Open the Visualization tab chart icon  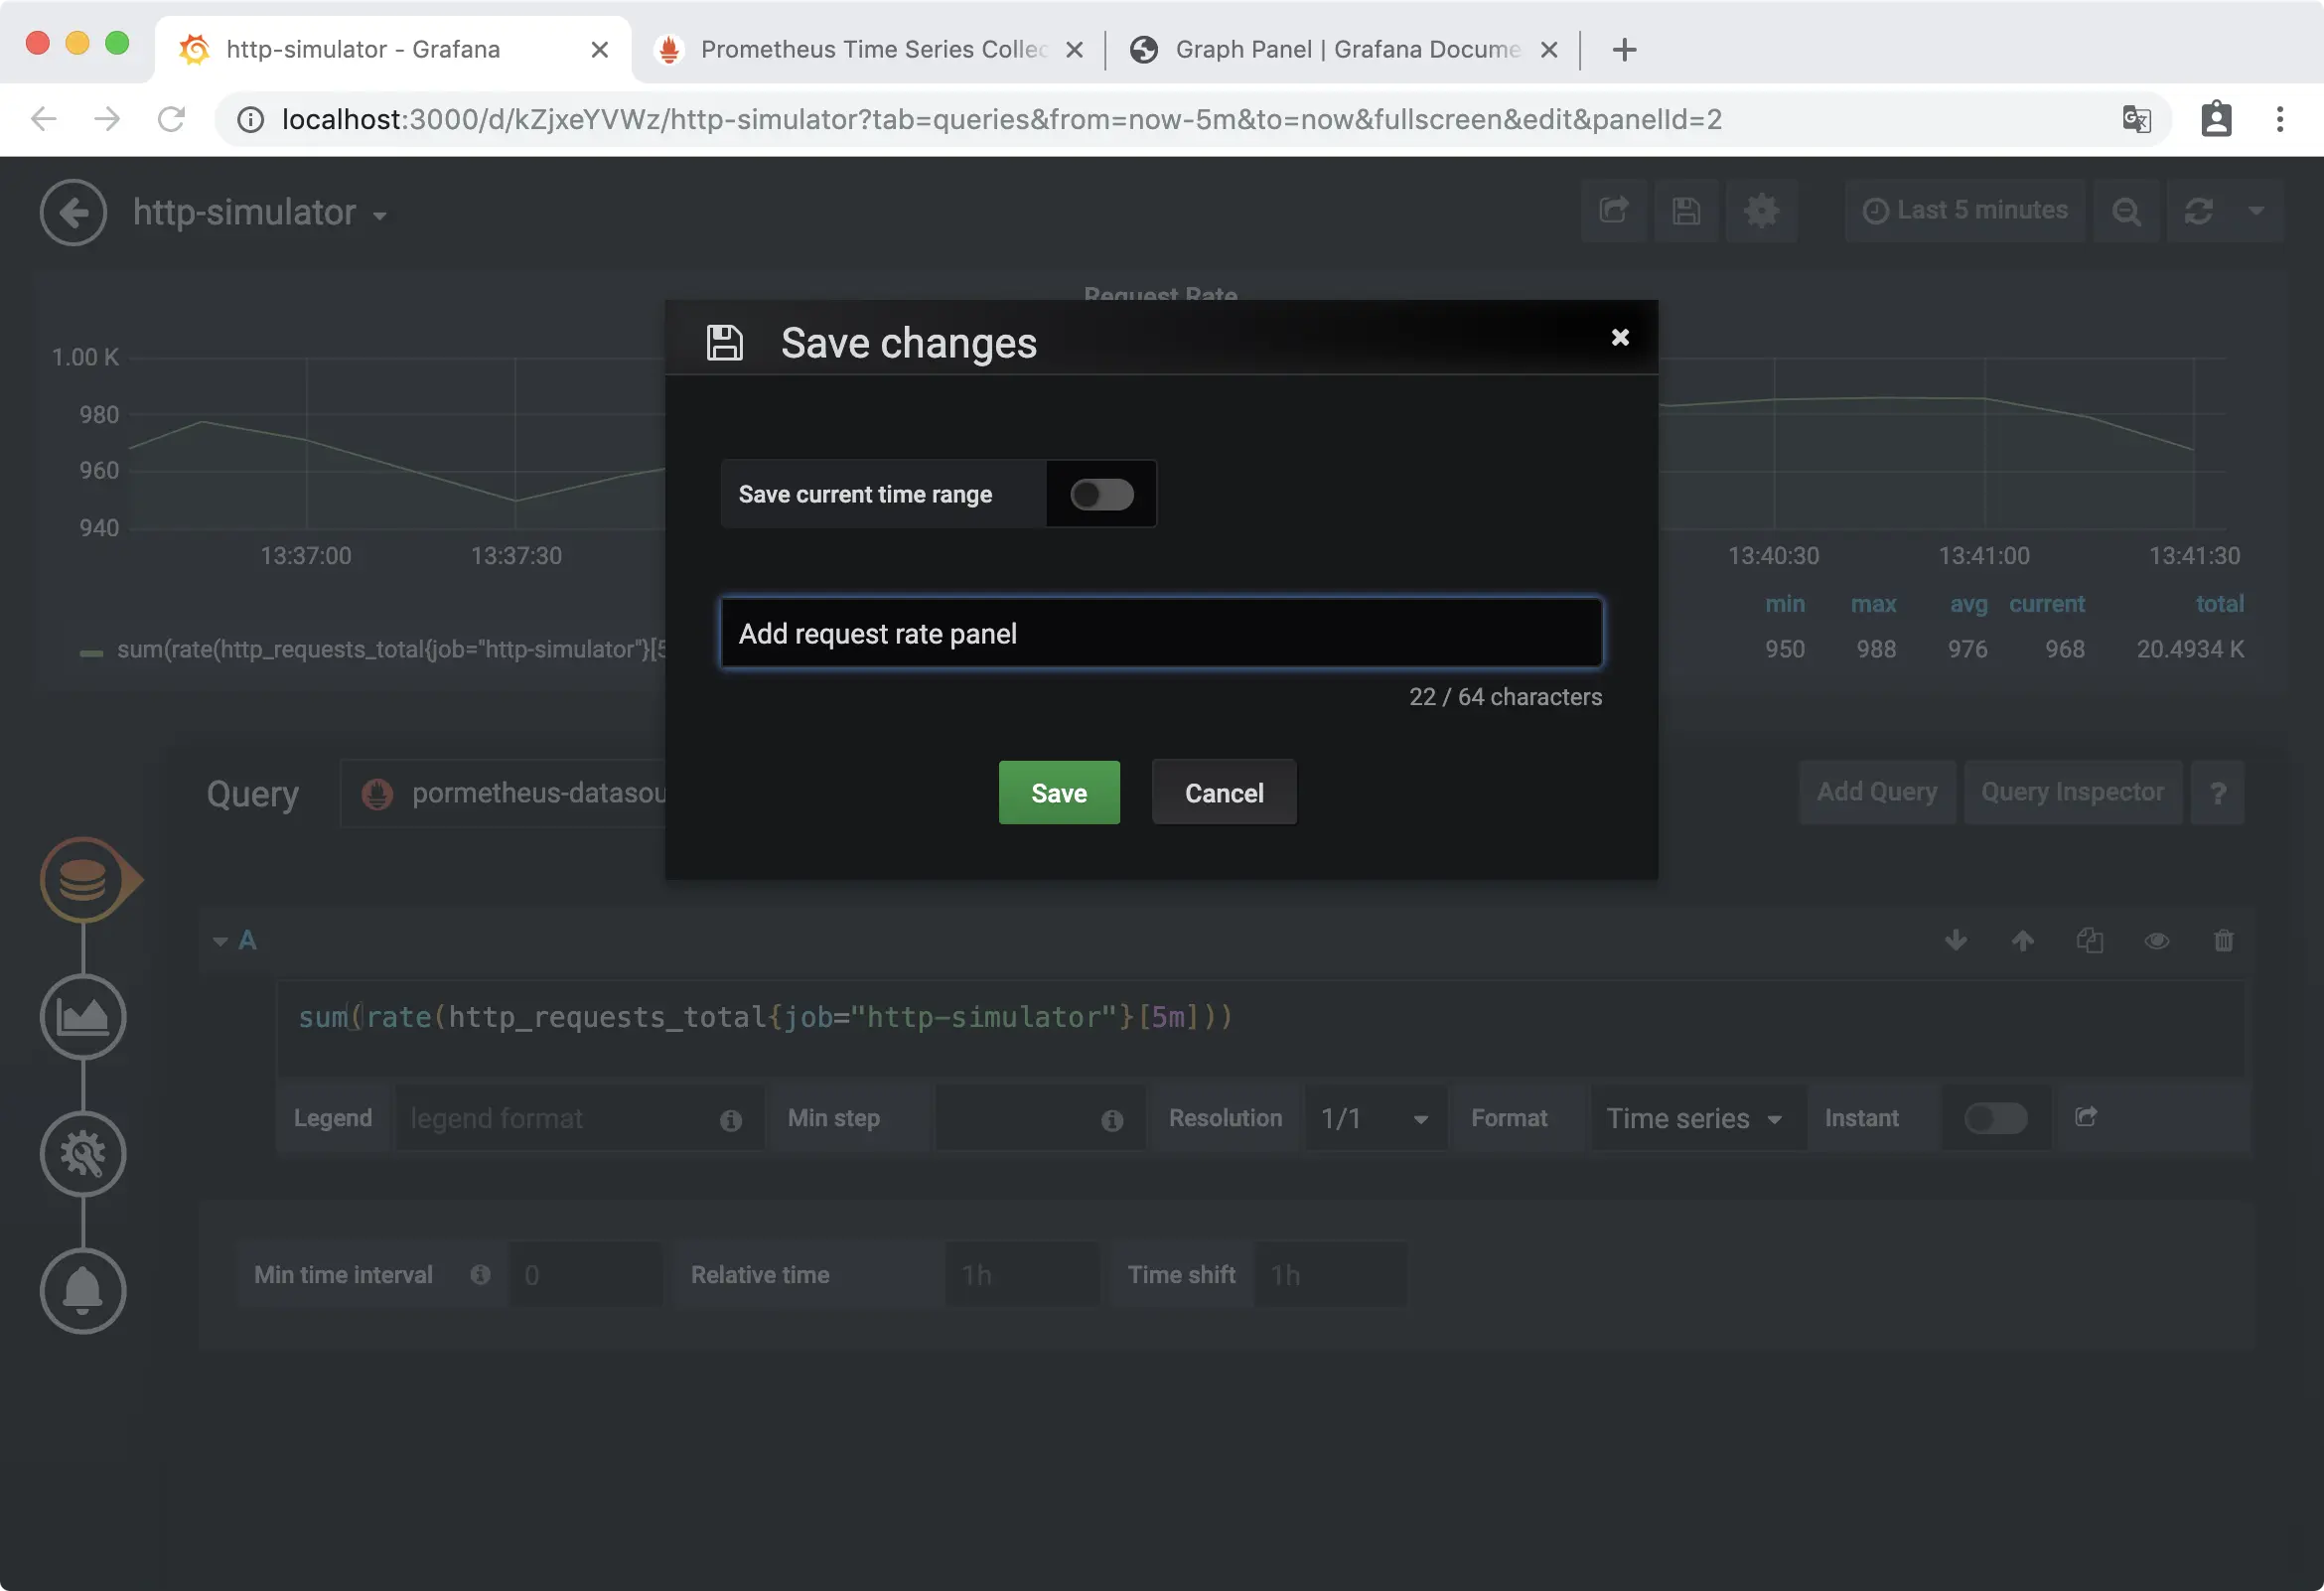[x=83, y=1017]
